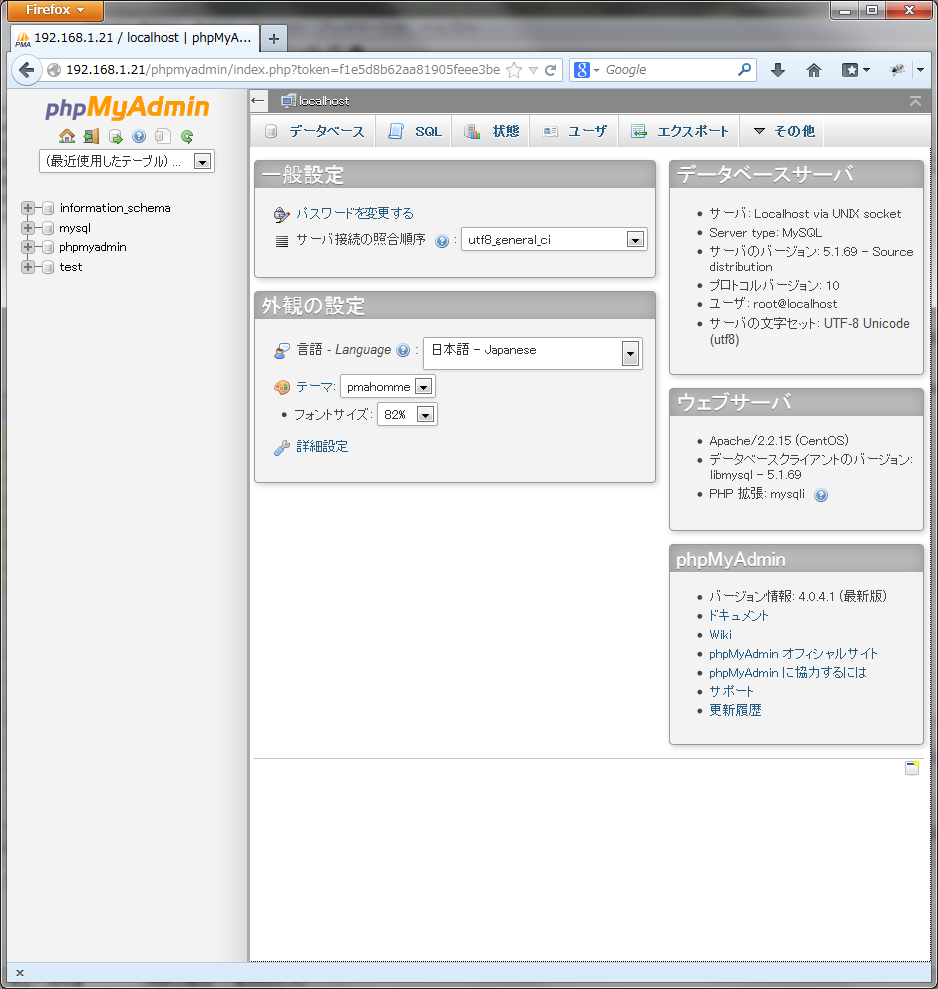Bookmark this page with the star icon
This screenshot has height=989, width=938.
515,70
